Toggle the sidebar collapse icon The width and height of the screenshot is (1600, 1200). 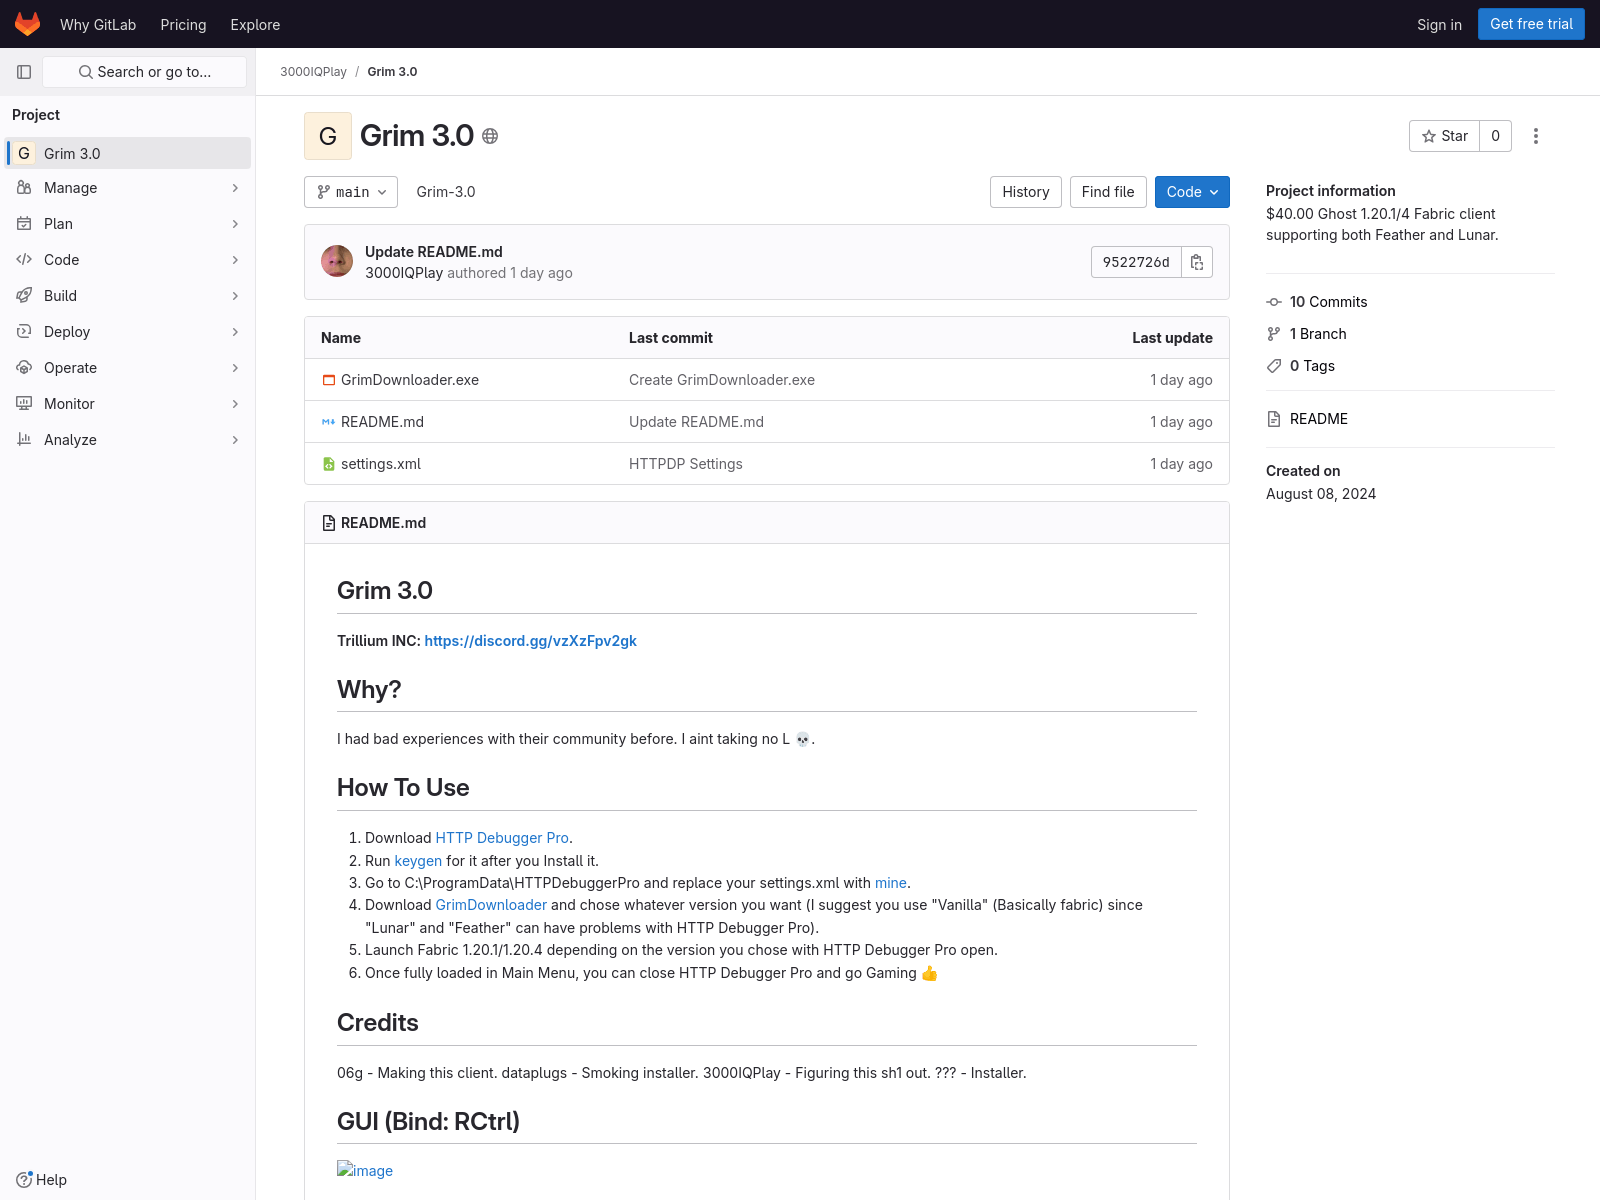(x=24, y=72)
